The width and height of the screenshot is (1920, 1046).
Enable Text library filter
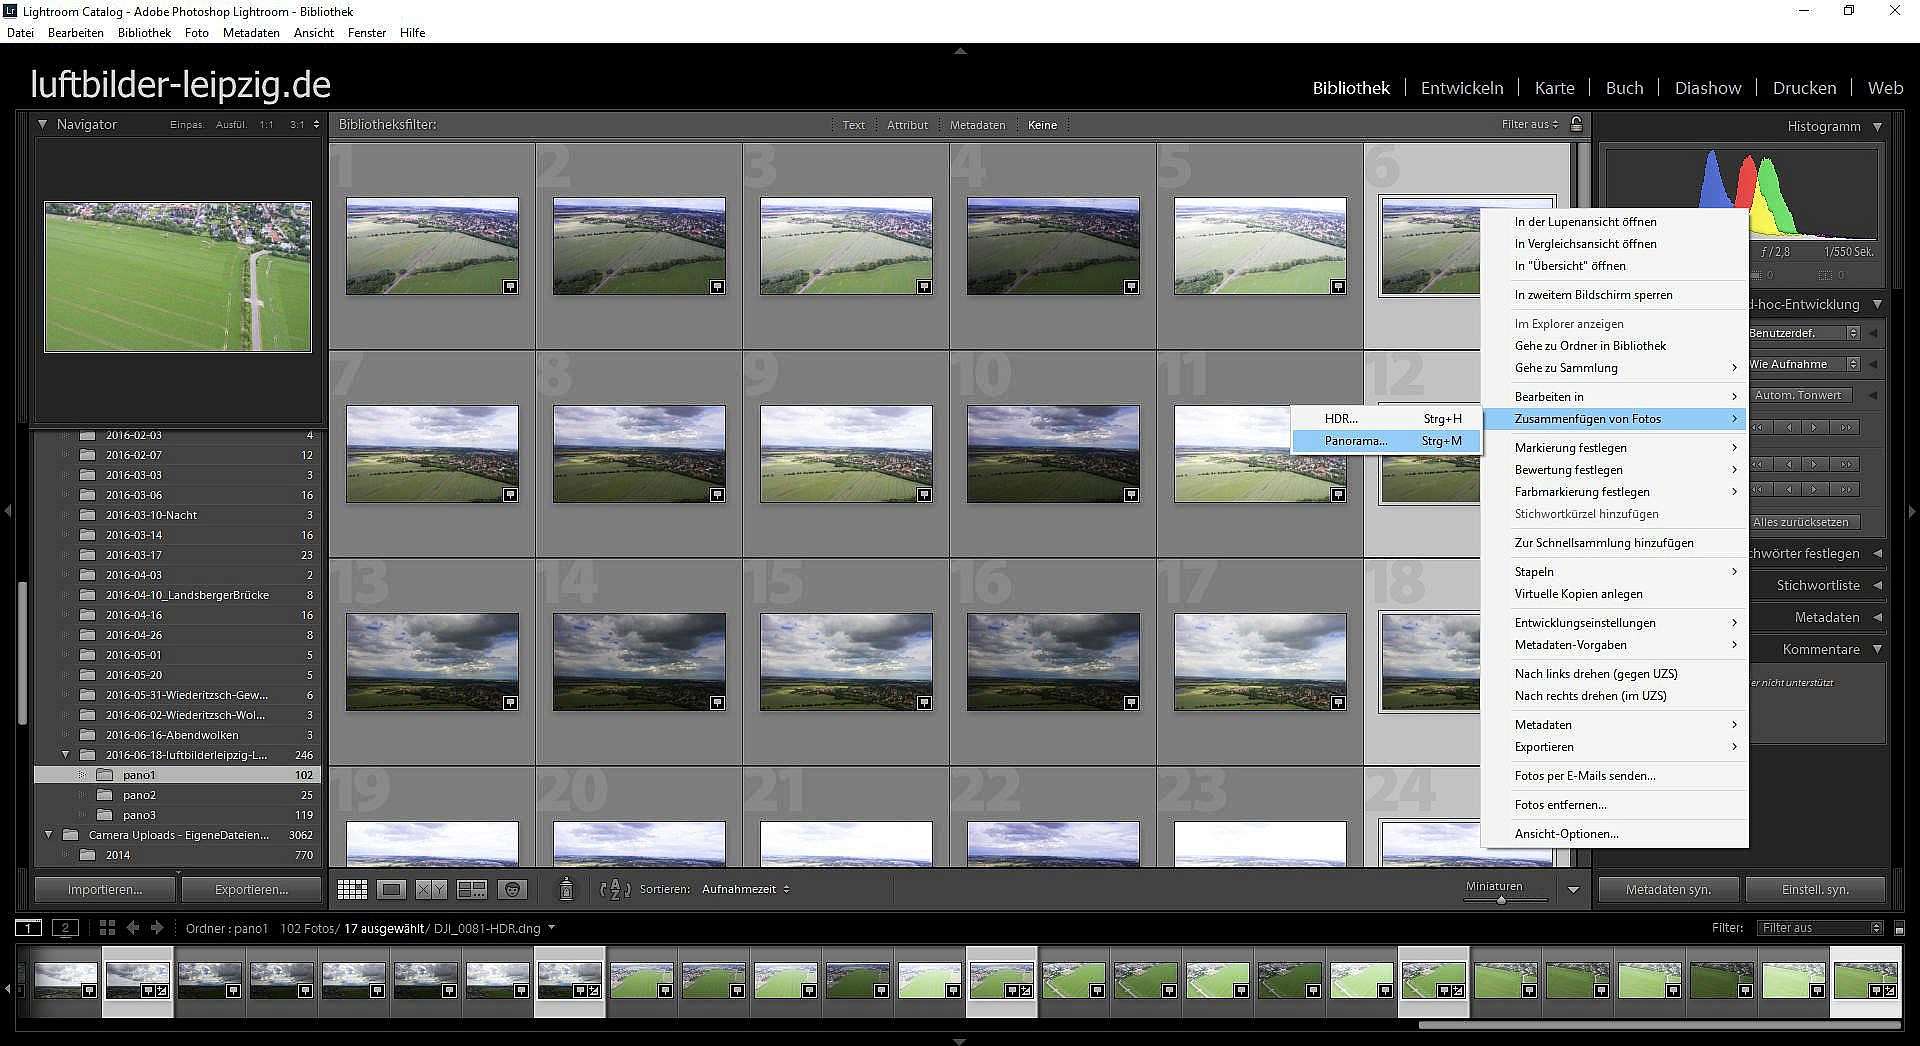coord(853,125)
